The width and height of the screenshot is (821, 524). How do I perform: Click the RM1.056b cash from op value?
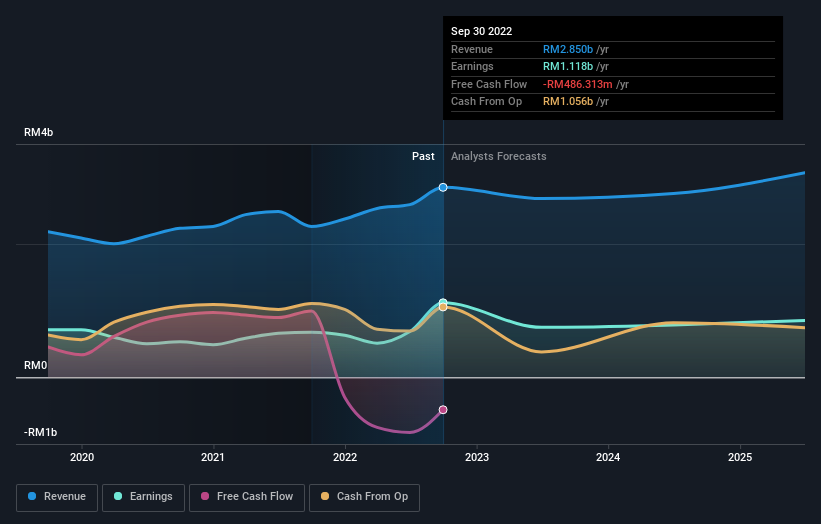coord(568,102)
